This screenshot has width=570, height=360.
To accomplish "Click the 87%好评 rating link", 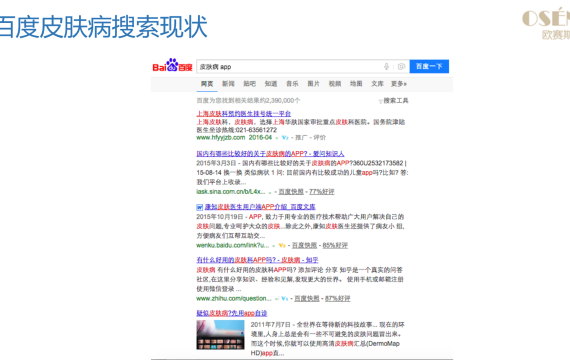I will (338, 299).
